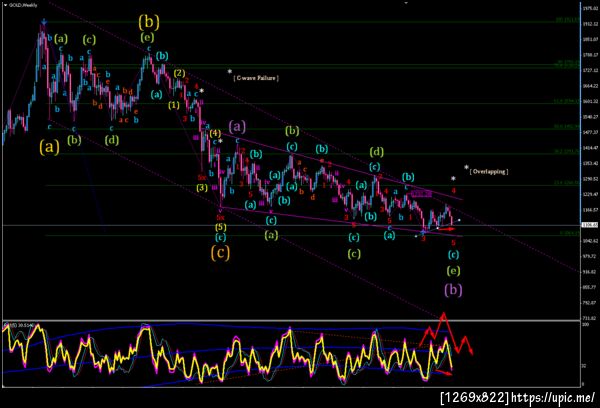Select the yellow (3) wave label

(202, 188)
